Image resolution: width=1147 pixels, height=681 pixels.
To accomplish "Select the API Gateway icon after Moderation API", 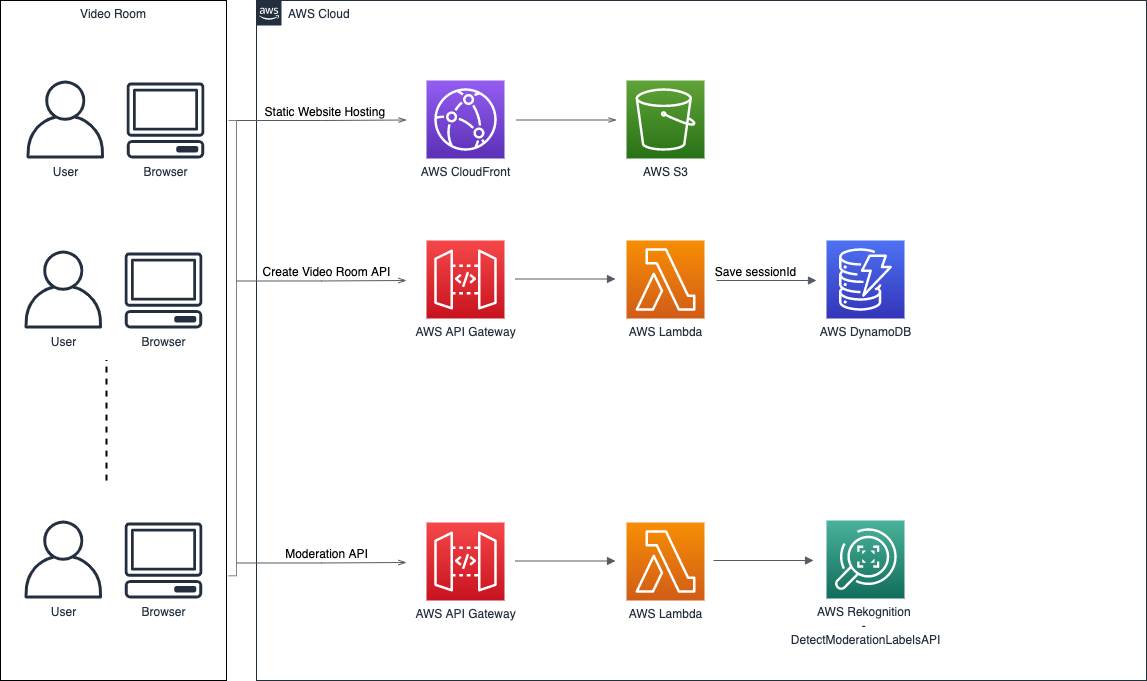I will [465, 561].
